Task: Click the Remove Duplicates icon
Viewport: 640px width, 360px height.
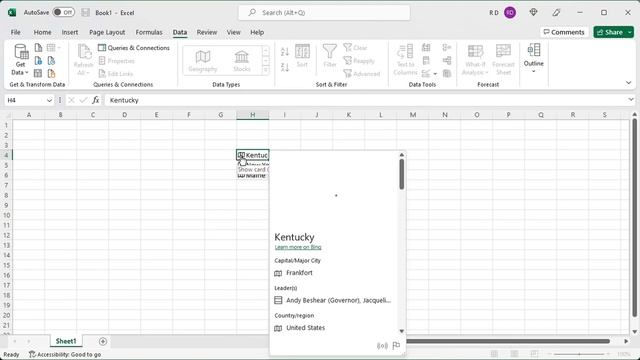Action: [x=426, y=61]
